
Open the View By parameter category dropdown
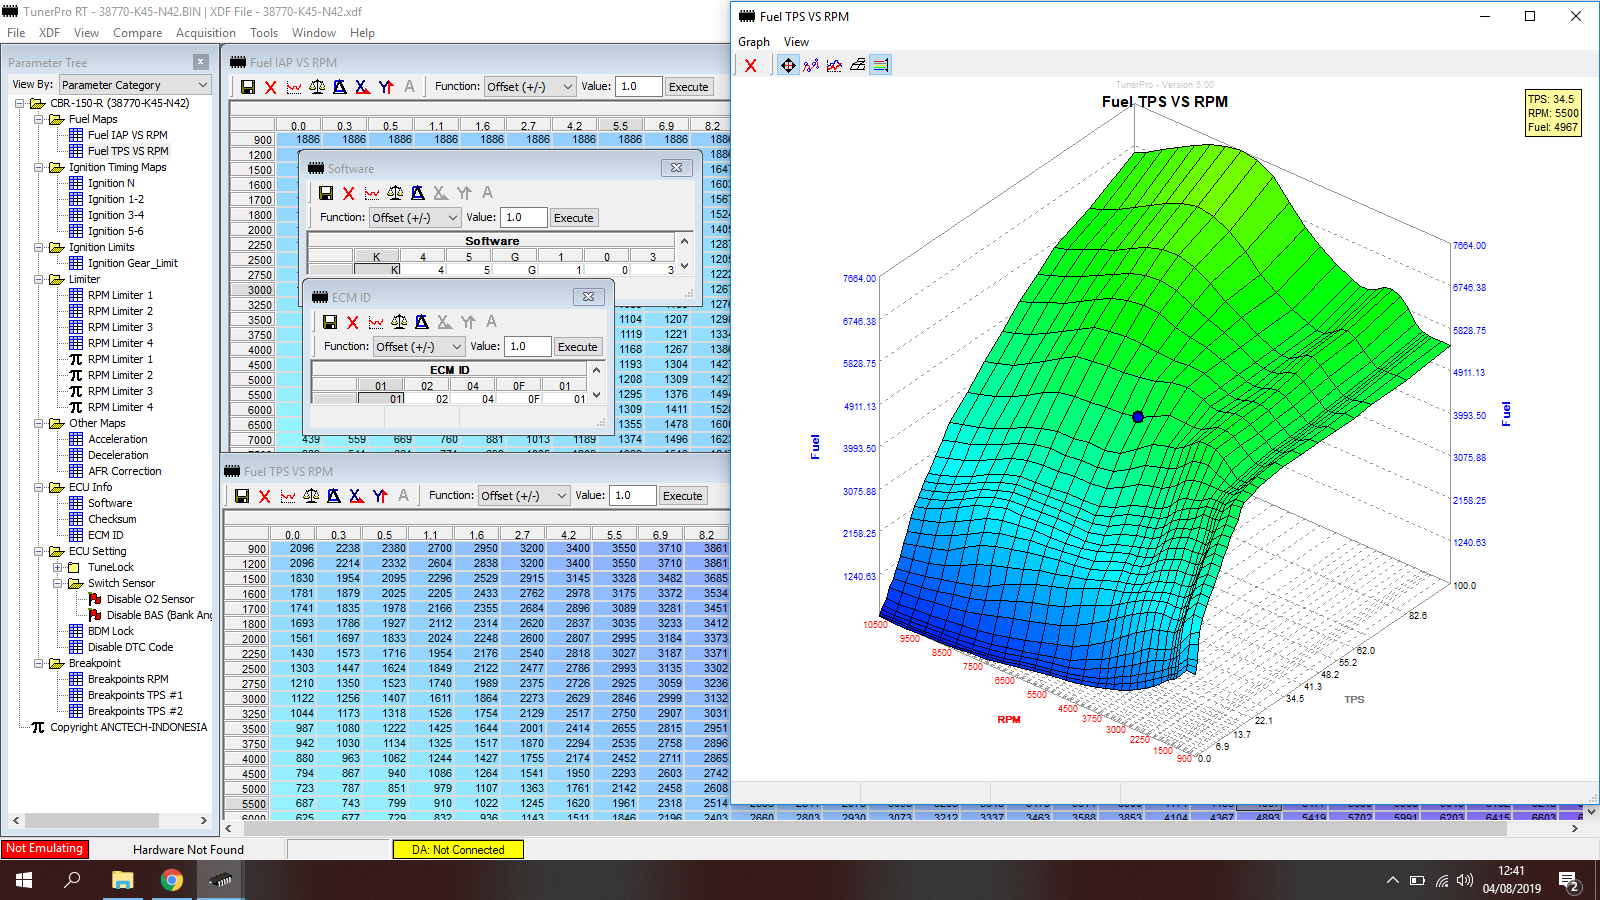135,85
